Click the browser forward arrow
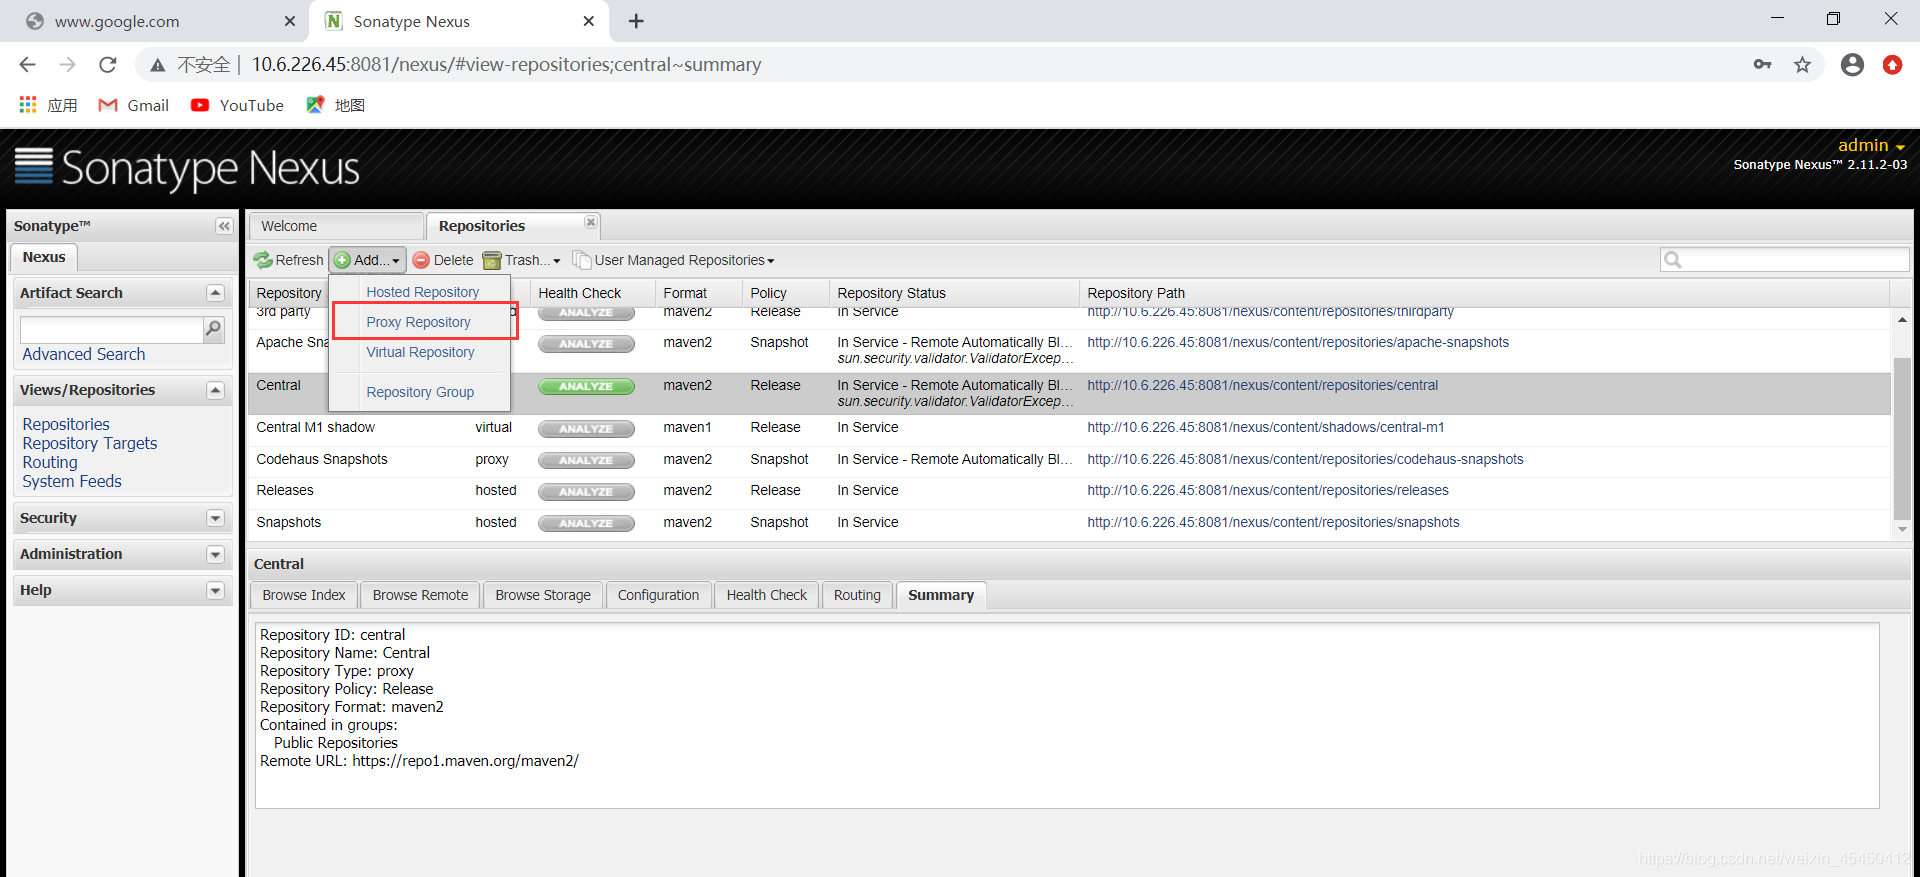 coord(67,65)
